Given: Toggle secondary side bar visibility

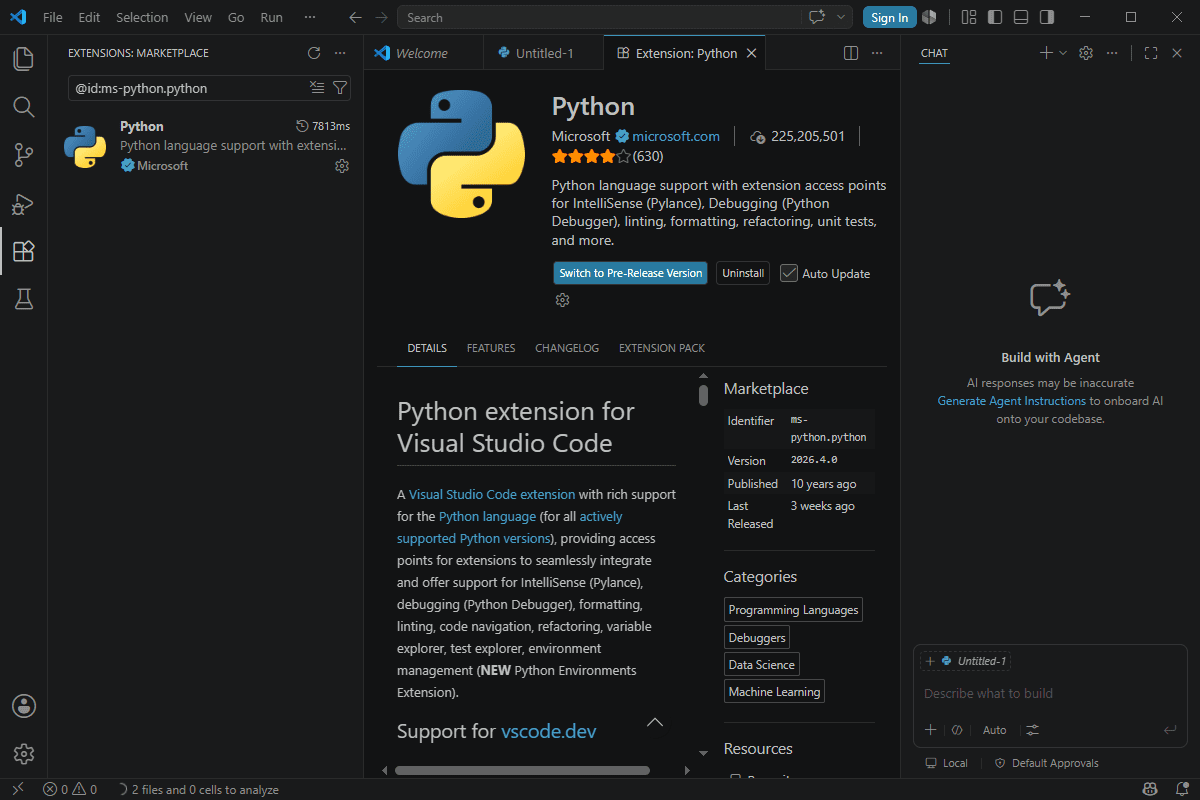Looking at the screenshot, I should coord(1046,17).
